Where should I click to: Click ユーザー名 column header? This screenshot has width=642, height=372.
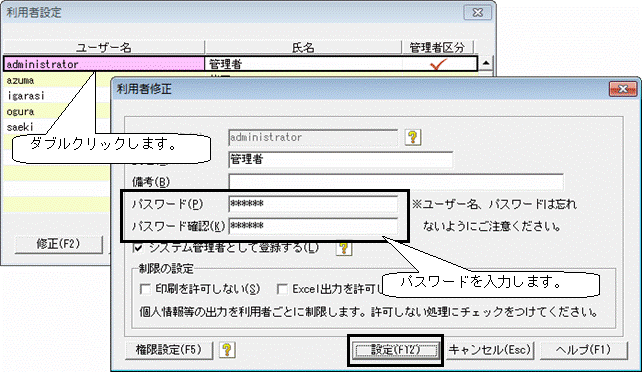point(104,47)
